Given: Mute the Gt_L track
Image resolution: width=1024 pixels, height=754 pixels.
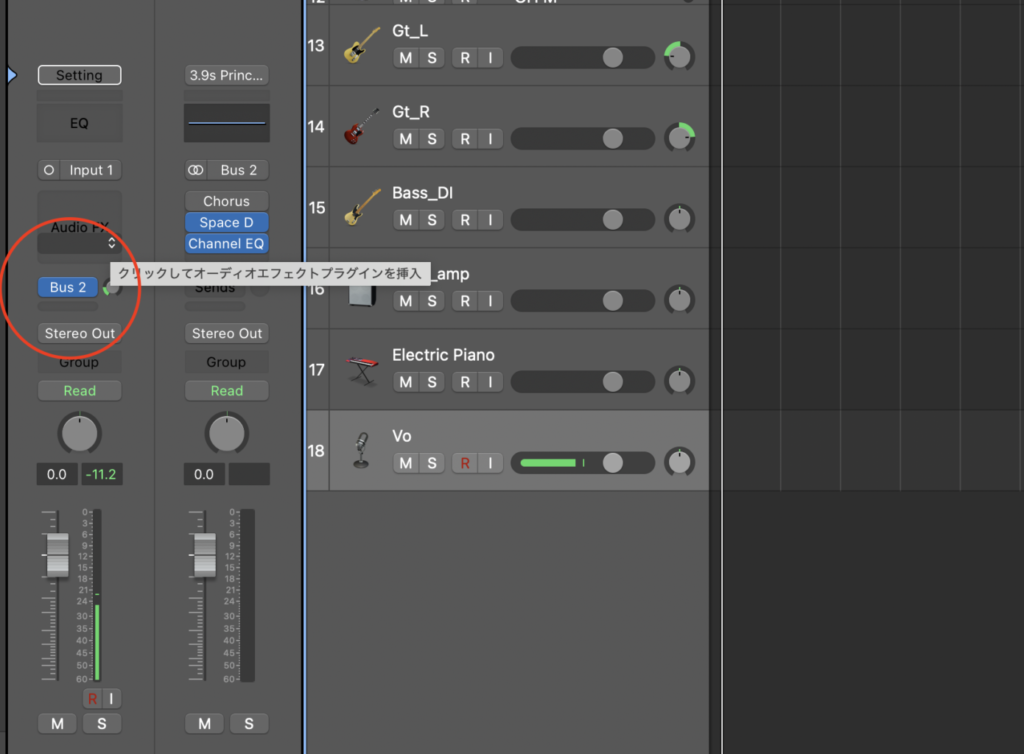Looking at the screenshot, I should 405,58.
